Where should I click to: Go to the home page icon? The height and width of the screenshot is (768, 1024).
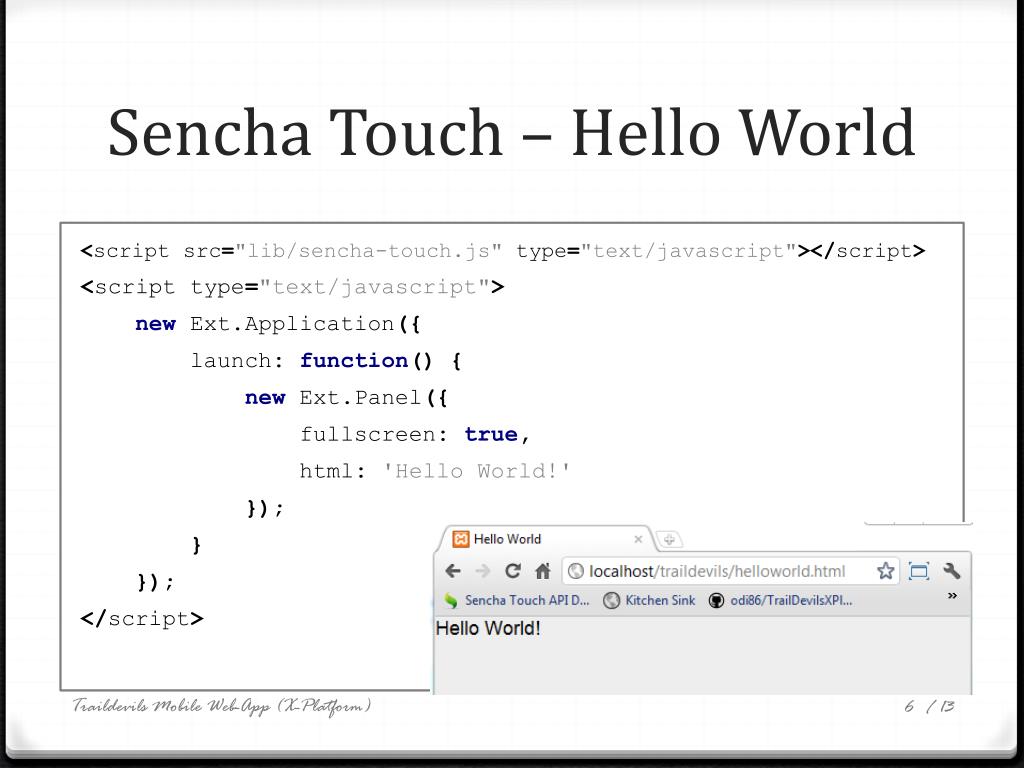[543, 571]
